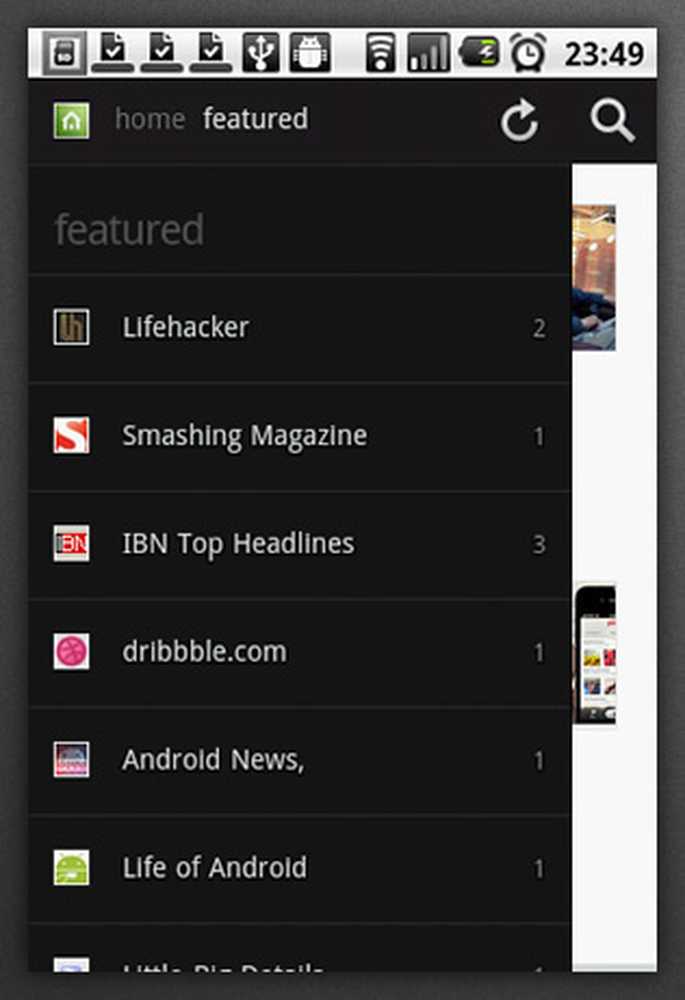Tap the IBN Top Headlines count 3

coord(539,545)
